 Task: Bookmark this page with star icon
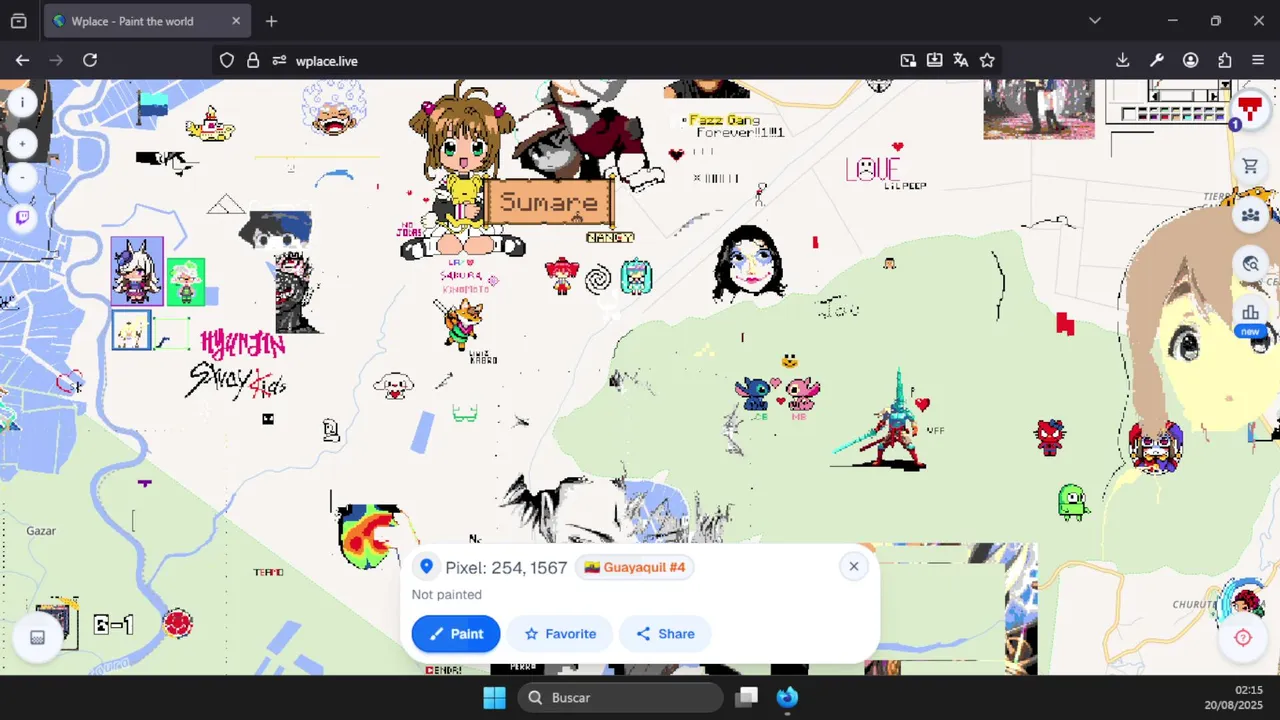(987, 61)
